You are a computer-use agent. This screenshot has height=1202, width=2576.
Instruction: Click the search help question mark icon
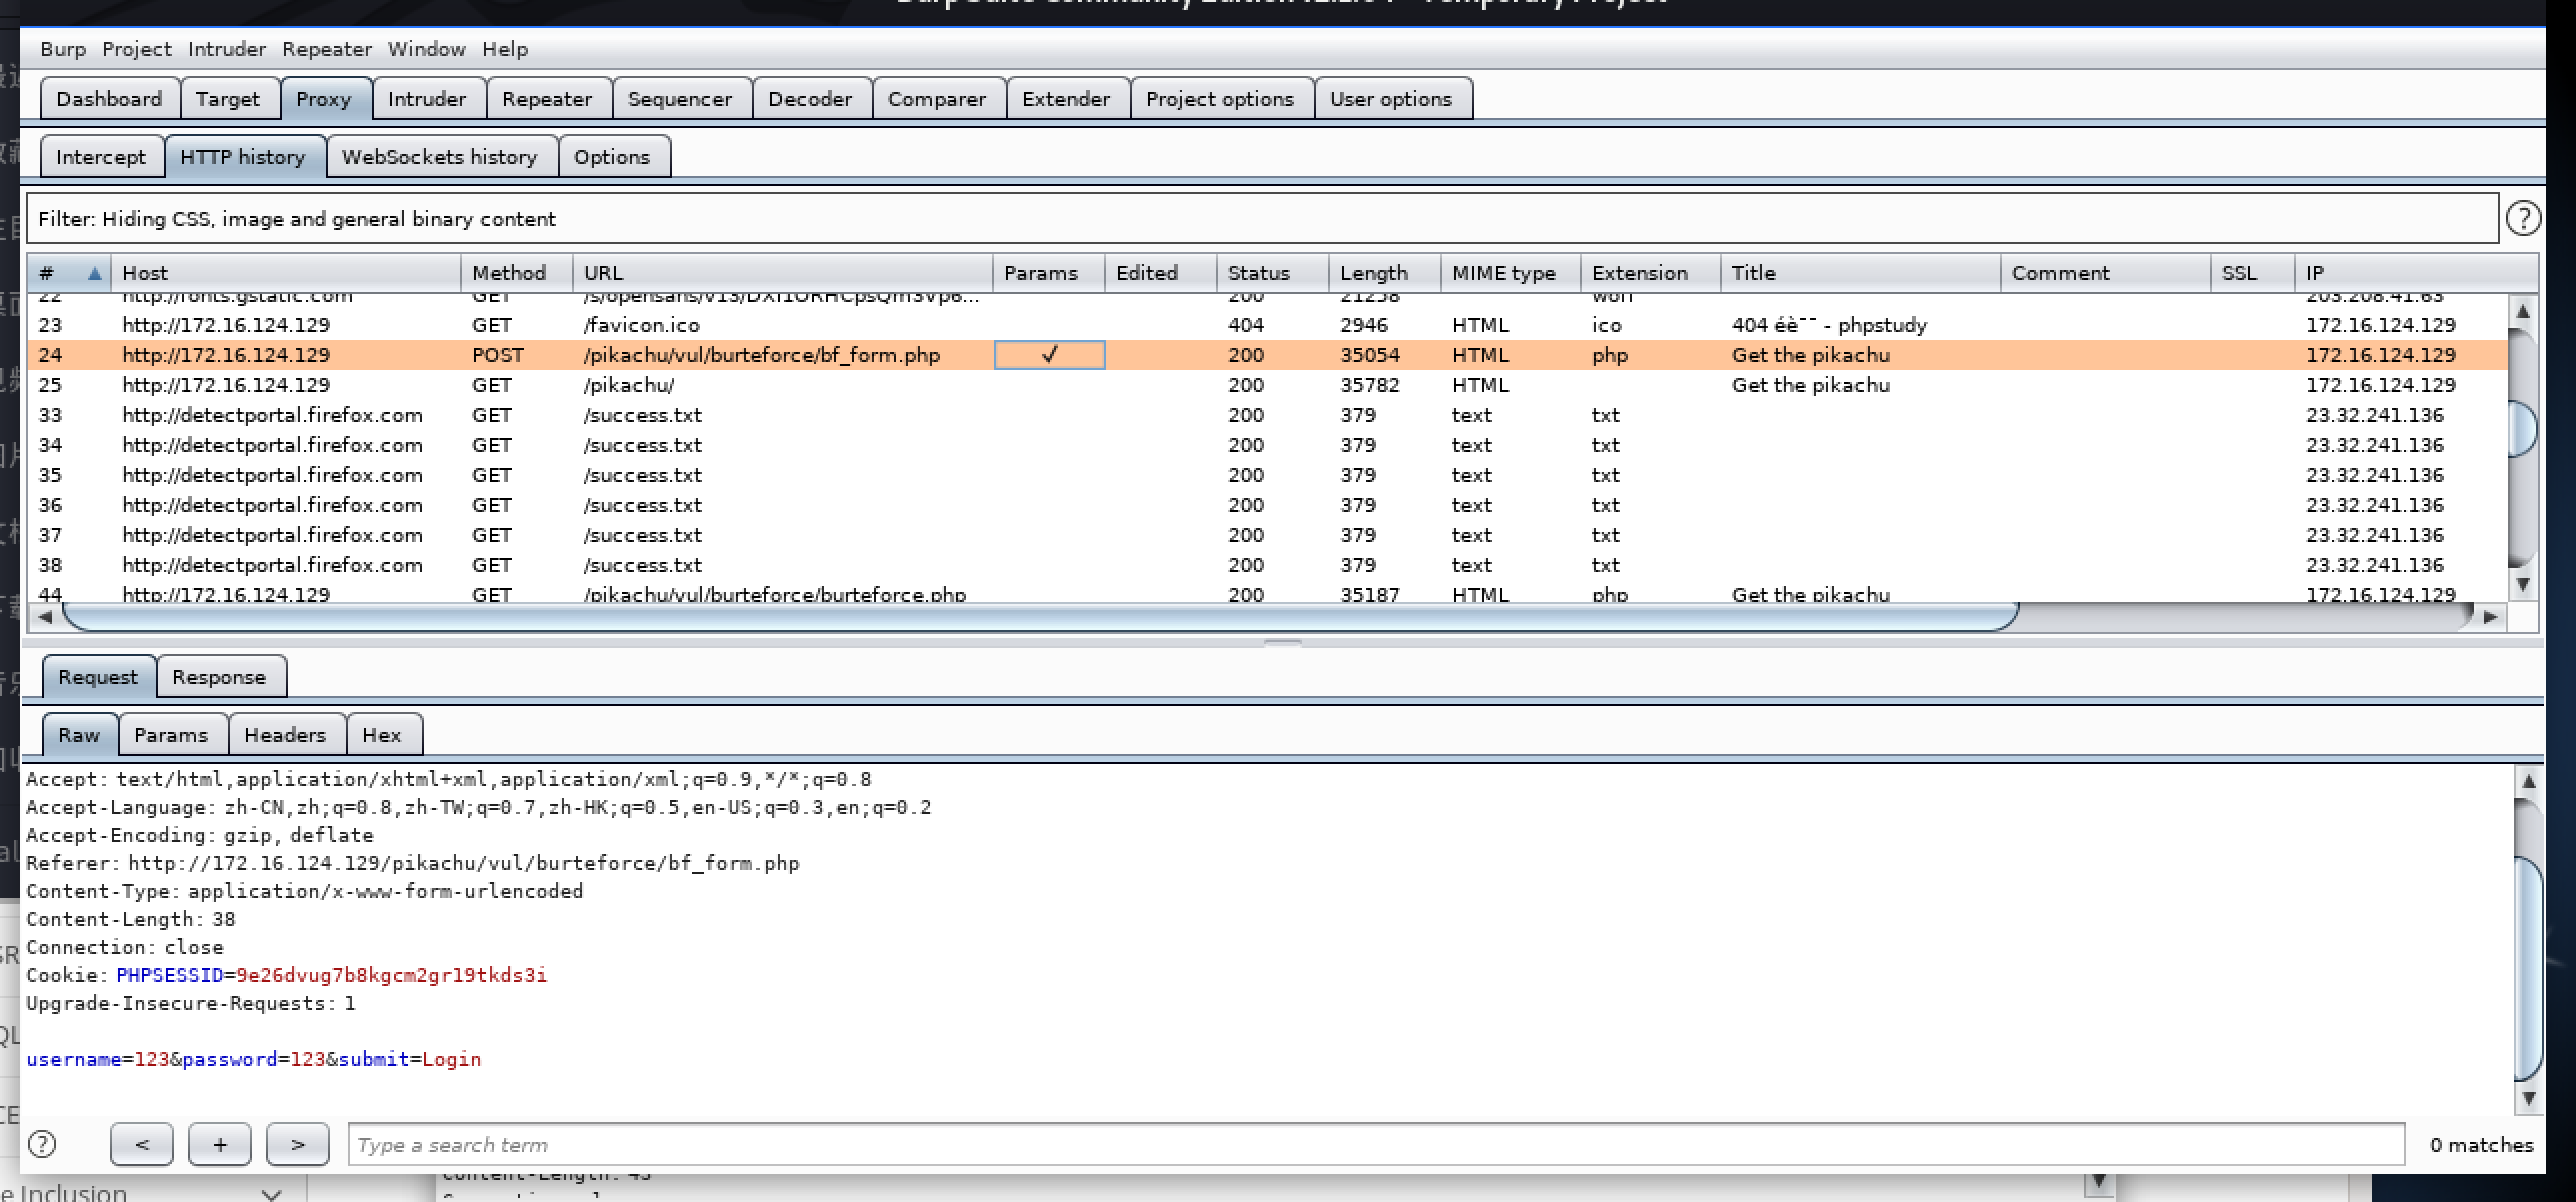42,1144
